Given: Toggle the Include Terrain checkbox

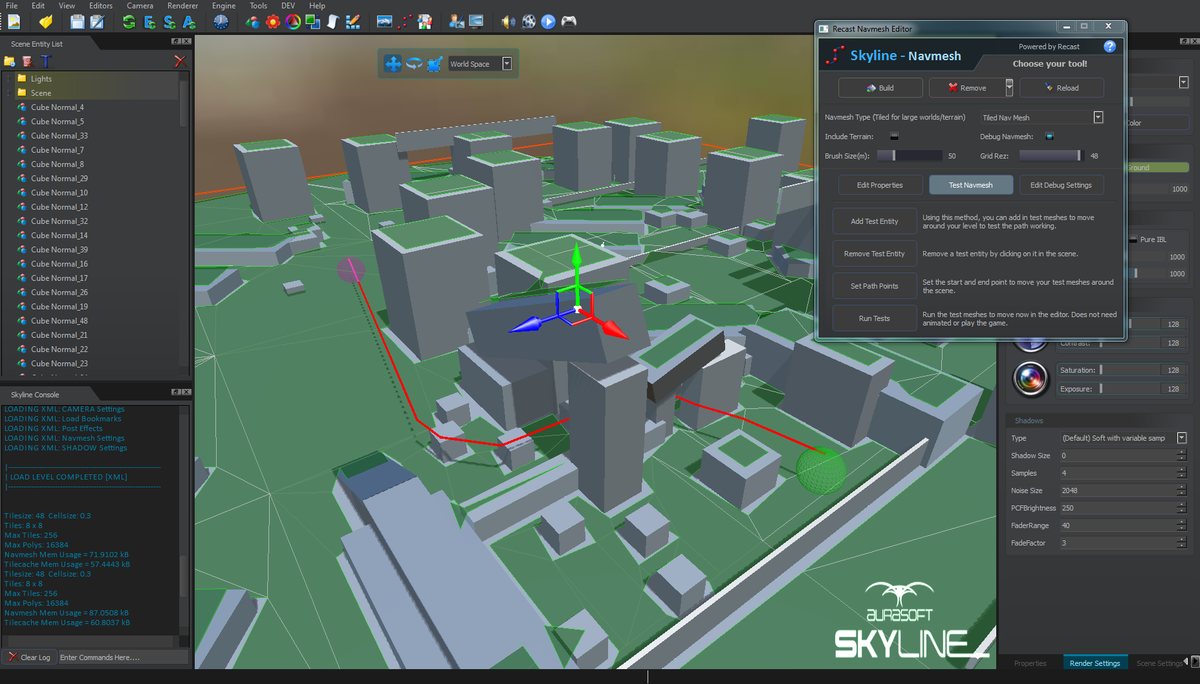Looking at the screenshot, I should [x=894, y=136].
